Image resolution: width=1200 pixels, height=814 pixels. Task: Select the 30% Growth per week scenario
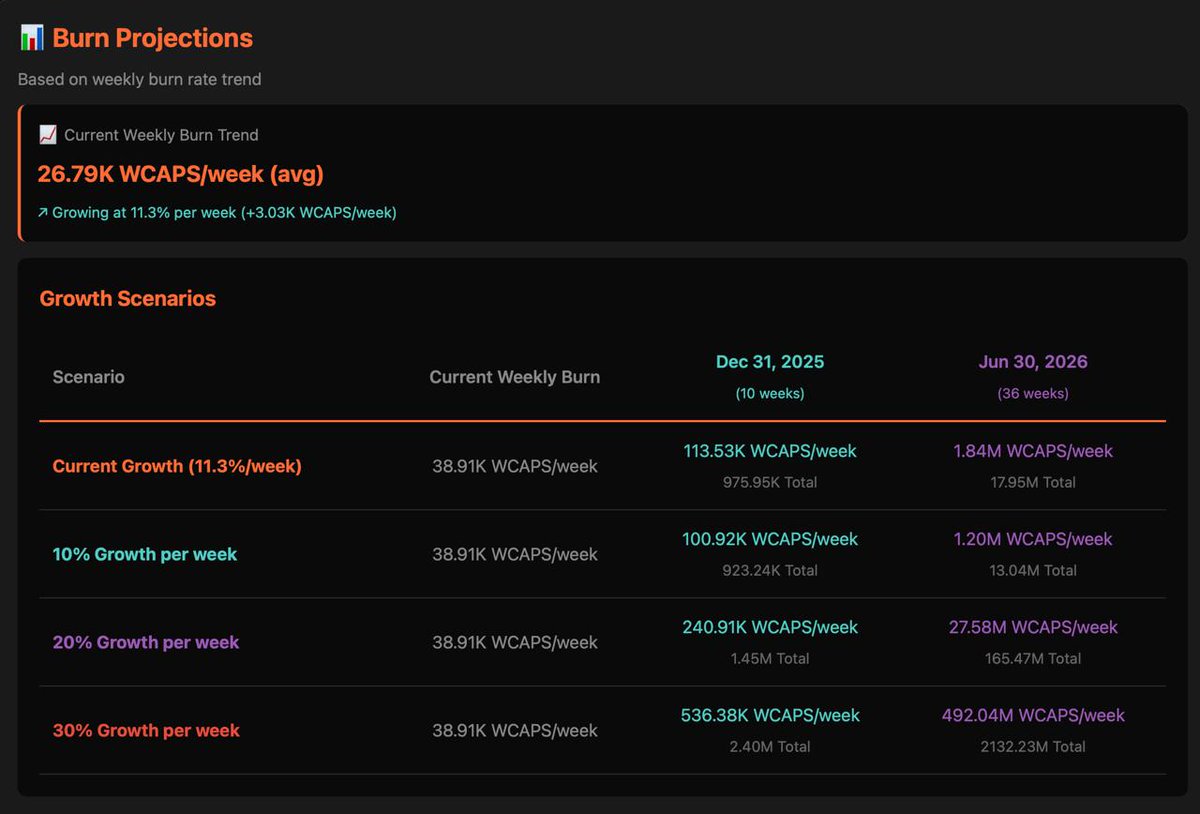(x=146, y=730)
